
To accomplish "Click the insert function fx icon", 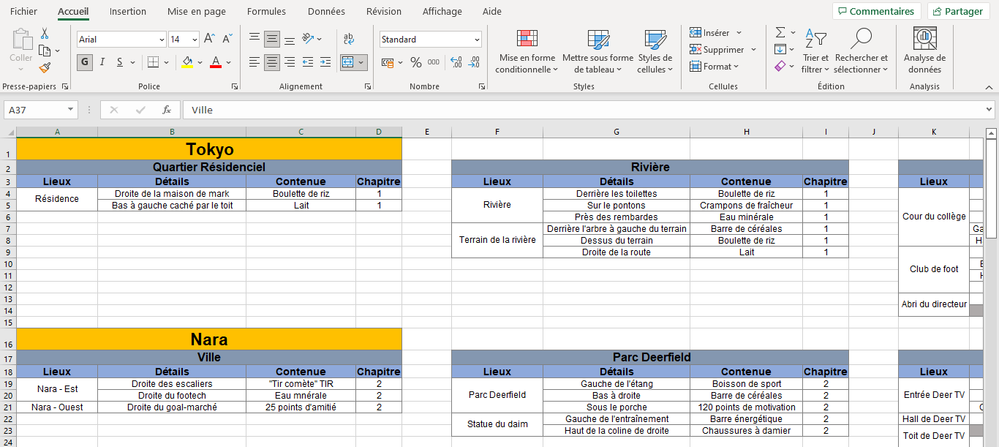I will pyautogui.click(x=166, y=110).
